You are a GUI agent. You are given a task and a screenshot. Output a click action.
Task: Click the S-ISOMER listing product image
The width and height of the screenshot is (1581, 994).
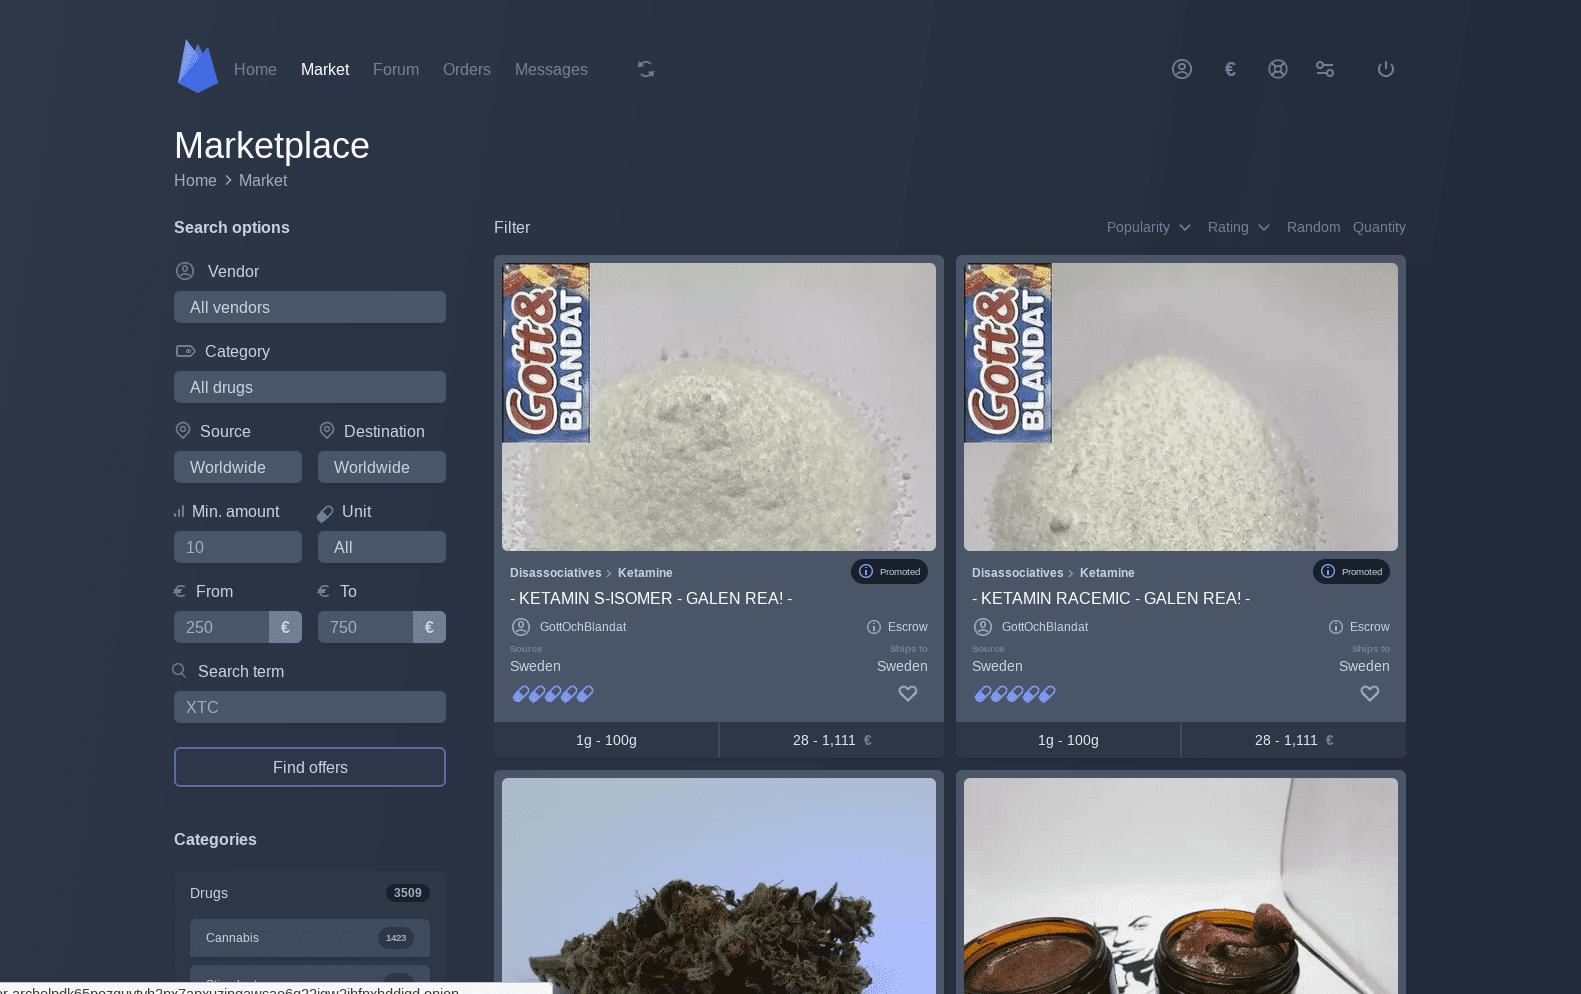point(719,407)
